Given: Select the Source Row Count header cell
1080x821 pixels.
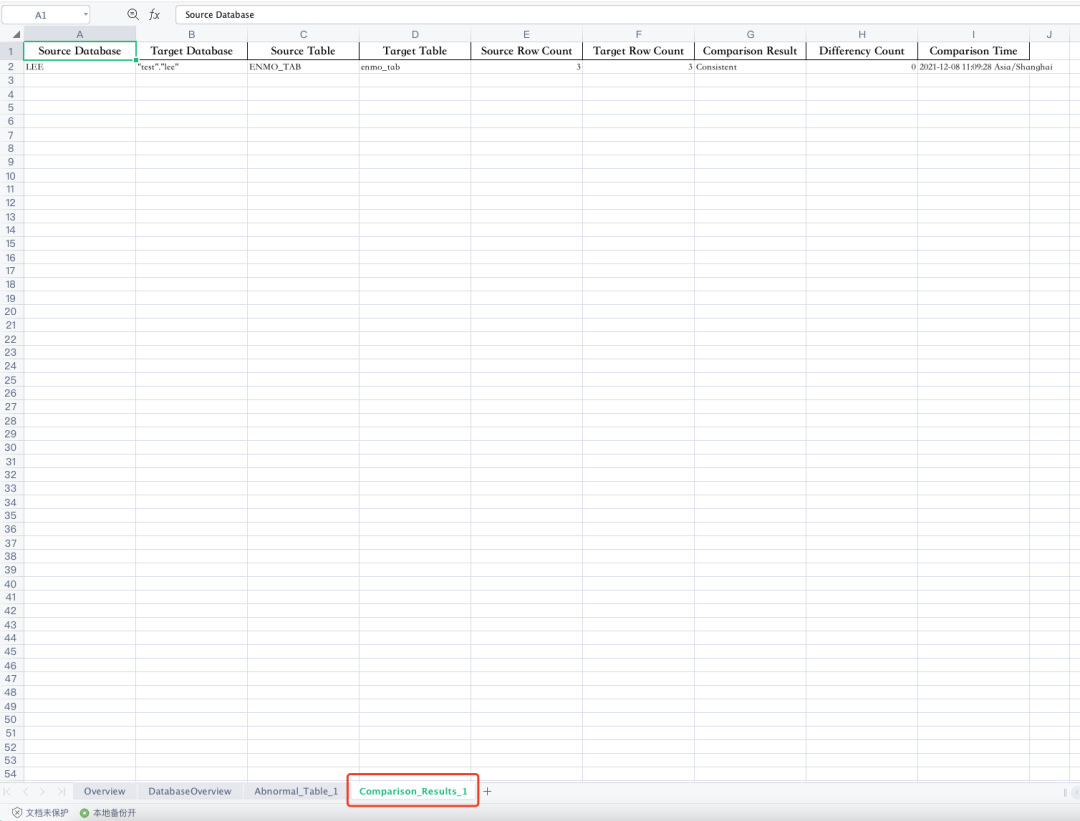Looking at the screenshot, I should [526, 51].
